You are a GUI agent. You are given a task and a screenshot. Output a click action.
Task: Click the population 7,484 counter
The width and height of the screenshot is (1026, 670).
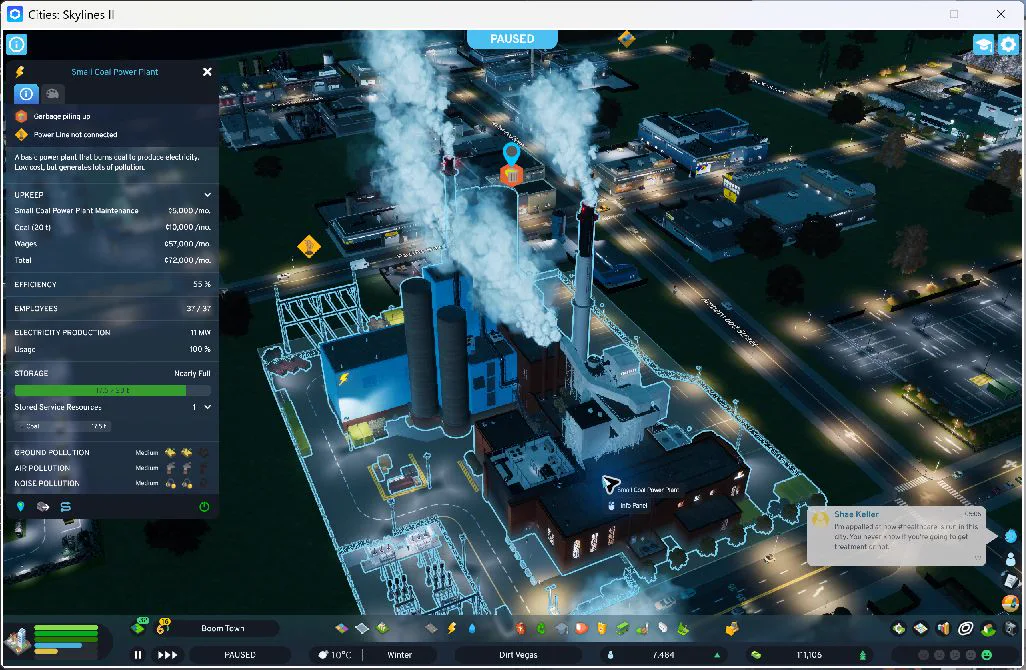pyautogui.click(x=663, y=655)
